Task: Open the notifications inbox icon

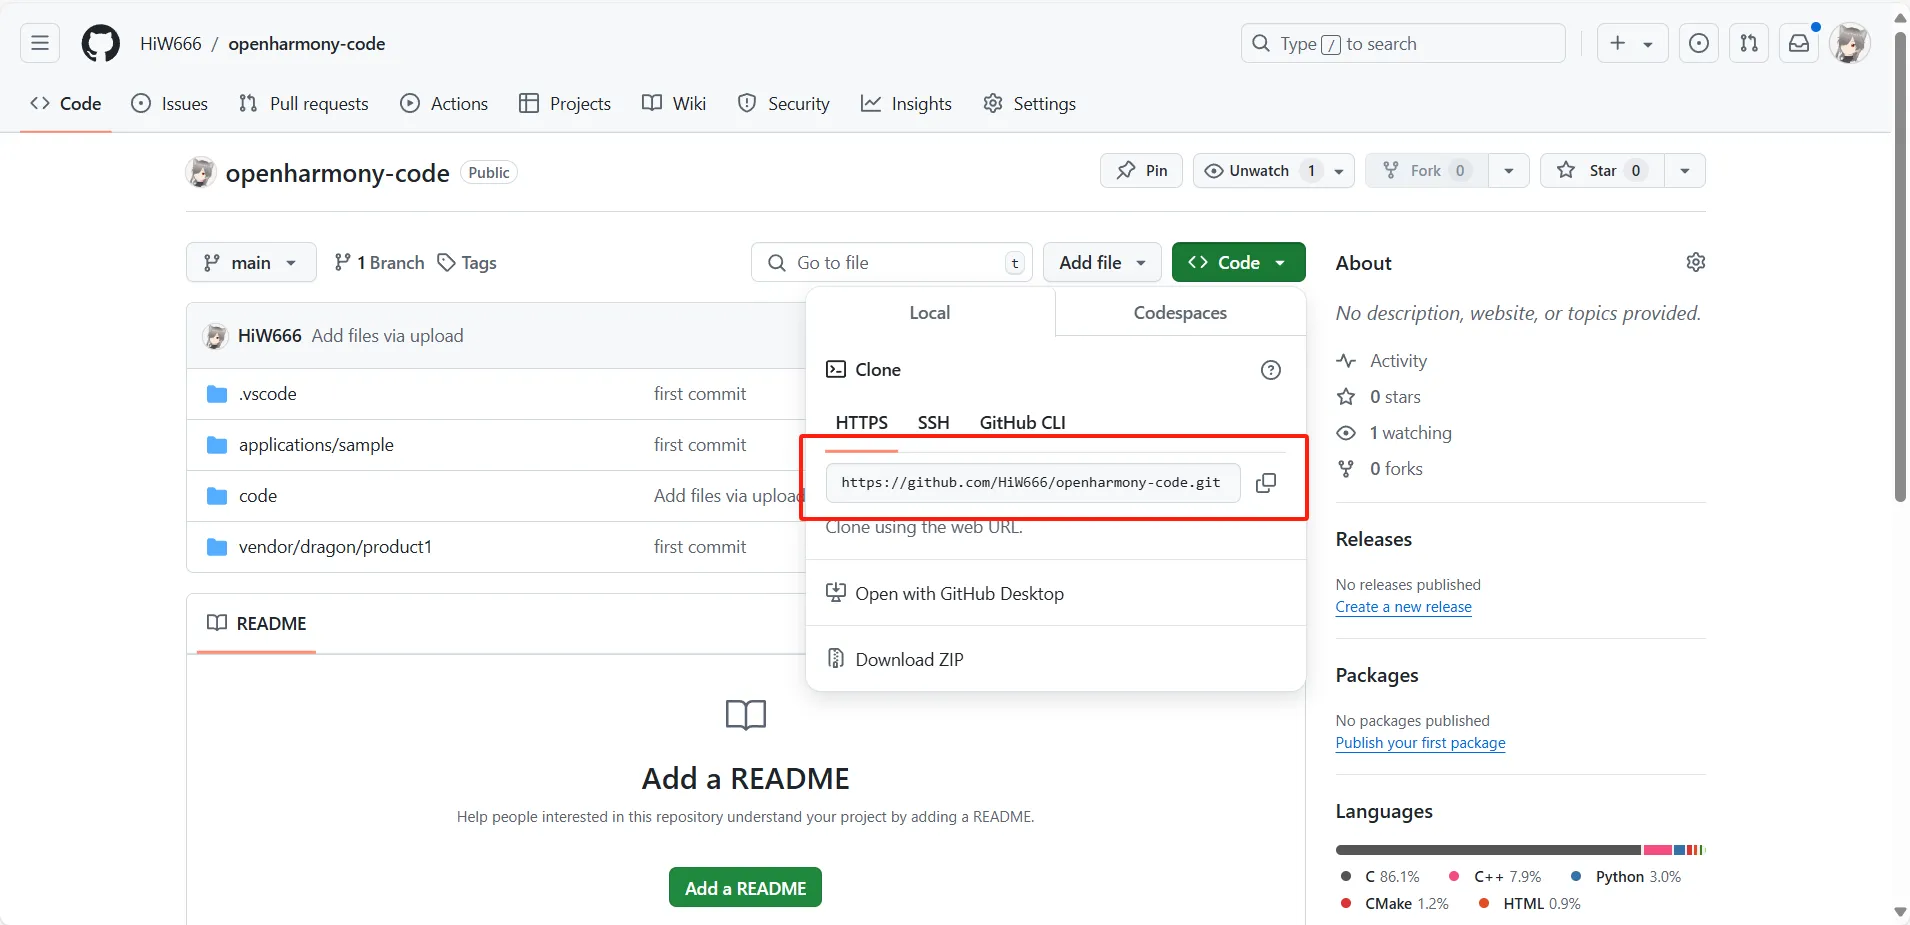Action: pos(1798,44)
